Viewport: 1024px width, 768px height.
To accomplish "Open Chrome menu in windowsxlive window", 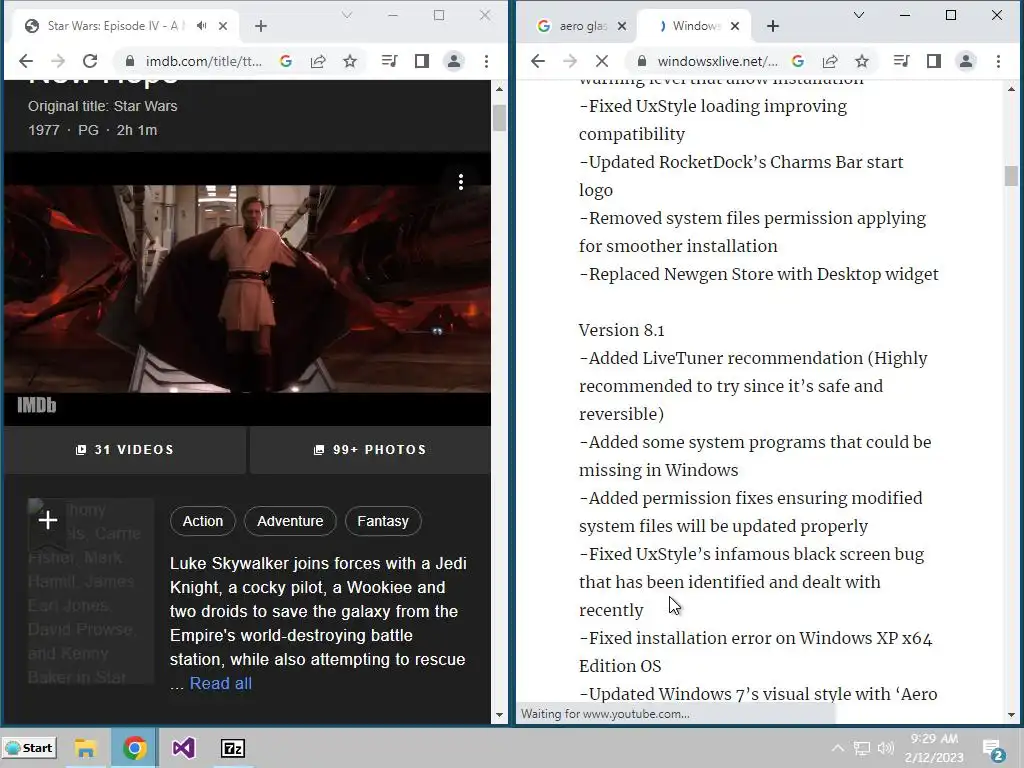I will pos(999,61).
